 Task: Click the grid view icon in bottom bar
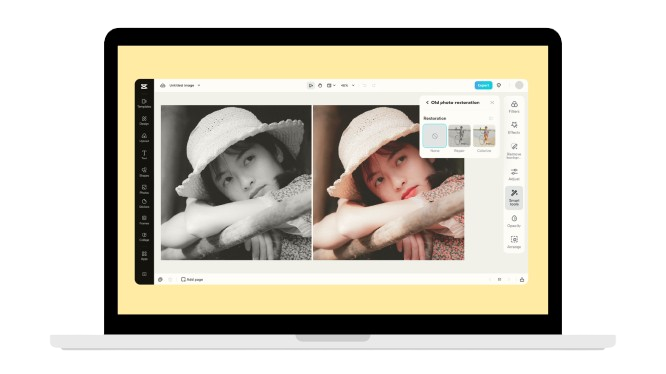pyautogui.click(x=500, y=279)
